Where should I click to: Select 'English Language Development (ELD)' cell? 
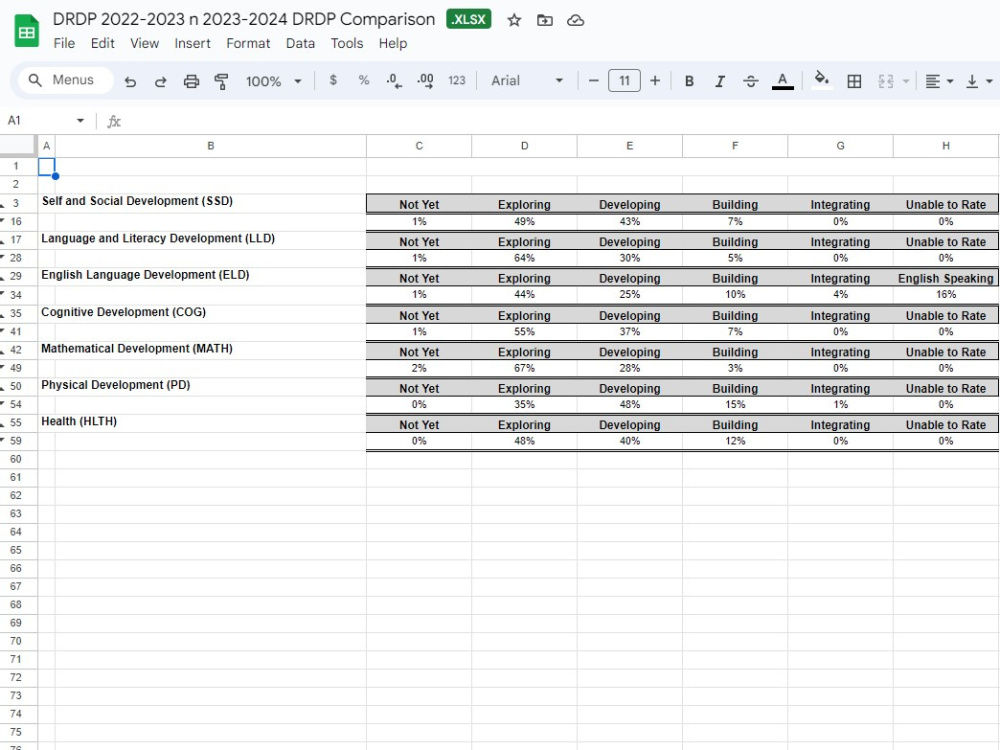210,277
